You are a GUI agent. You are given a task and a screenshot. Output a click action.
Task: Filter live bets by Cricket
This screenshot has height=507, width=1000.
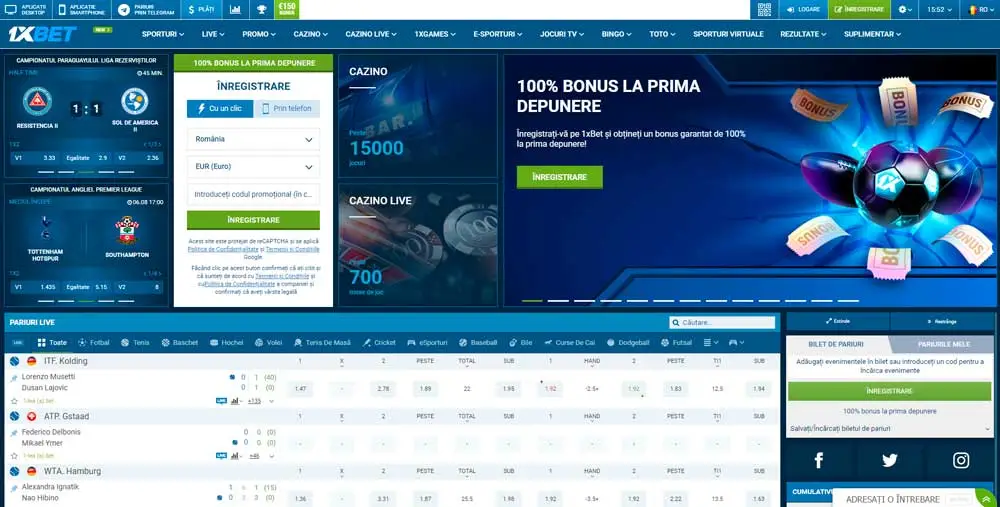379,342
